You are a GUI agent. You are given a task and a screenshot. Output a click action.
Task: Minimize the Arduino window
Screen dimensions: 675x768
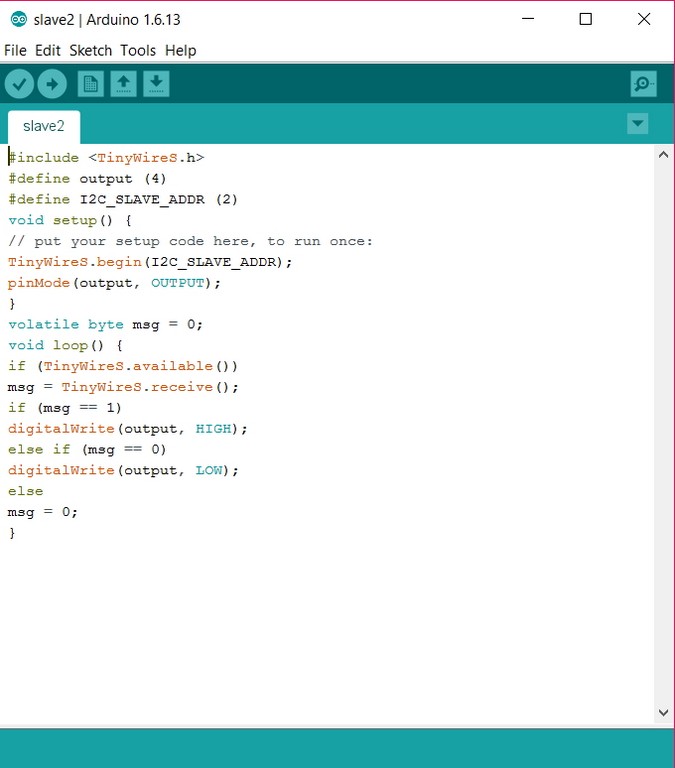pos(528,19)
